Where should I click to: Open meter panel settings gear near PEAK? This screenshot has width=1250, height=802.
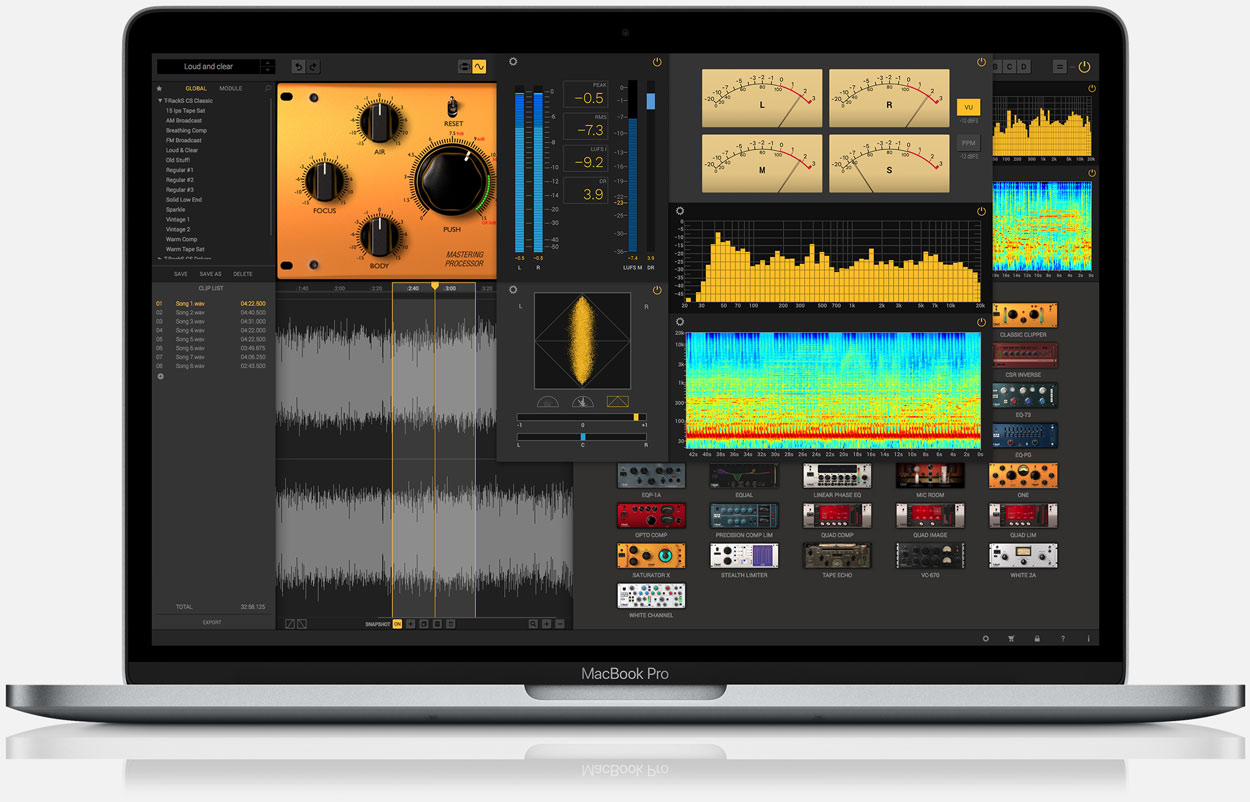click(x=513, y=62)
